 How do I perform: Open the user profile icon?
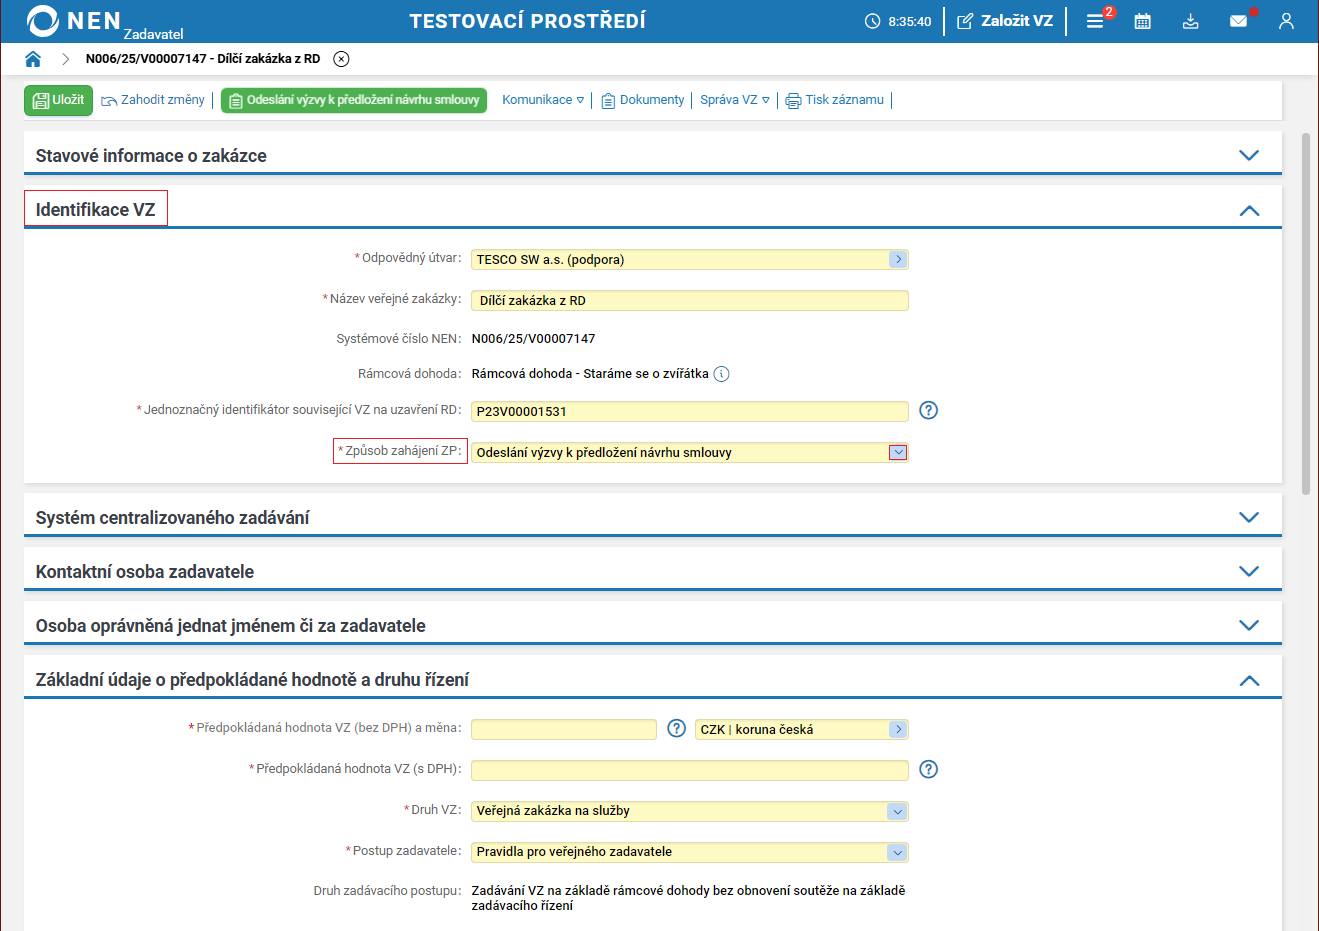tap(1286, 21)
